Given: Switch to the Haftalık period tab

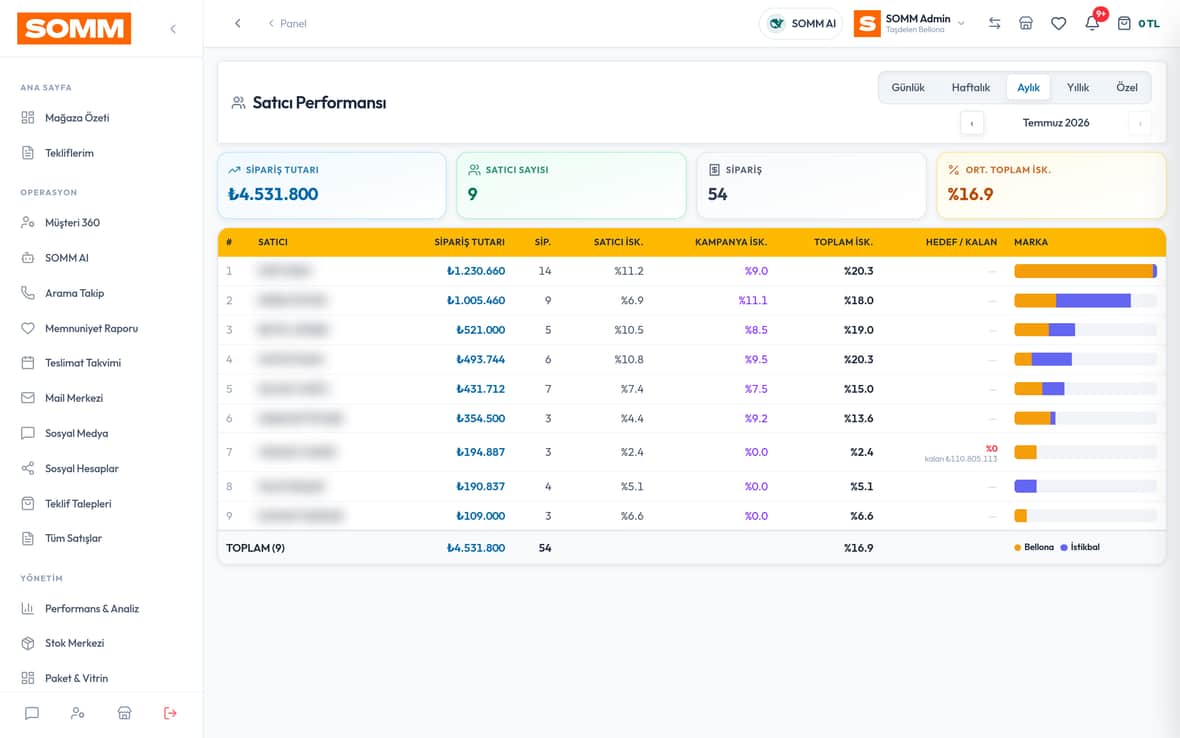Looking at the screenshot, I should click(x=970, y=87).
